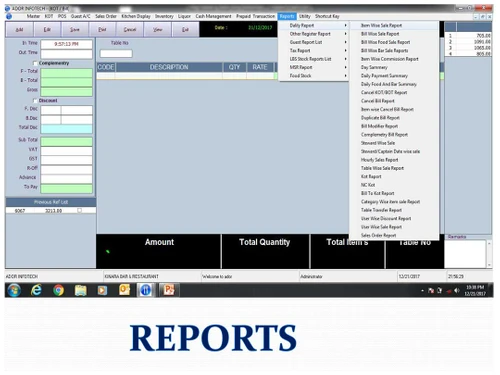This screenshot has width=500, height=375.
Task: Click the Add button
Action: coord(19,30)
